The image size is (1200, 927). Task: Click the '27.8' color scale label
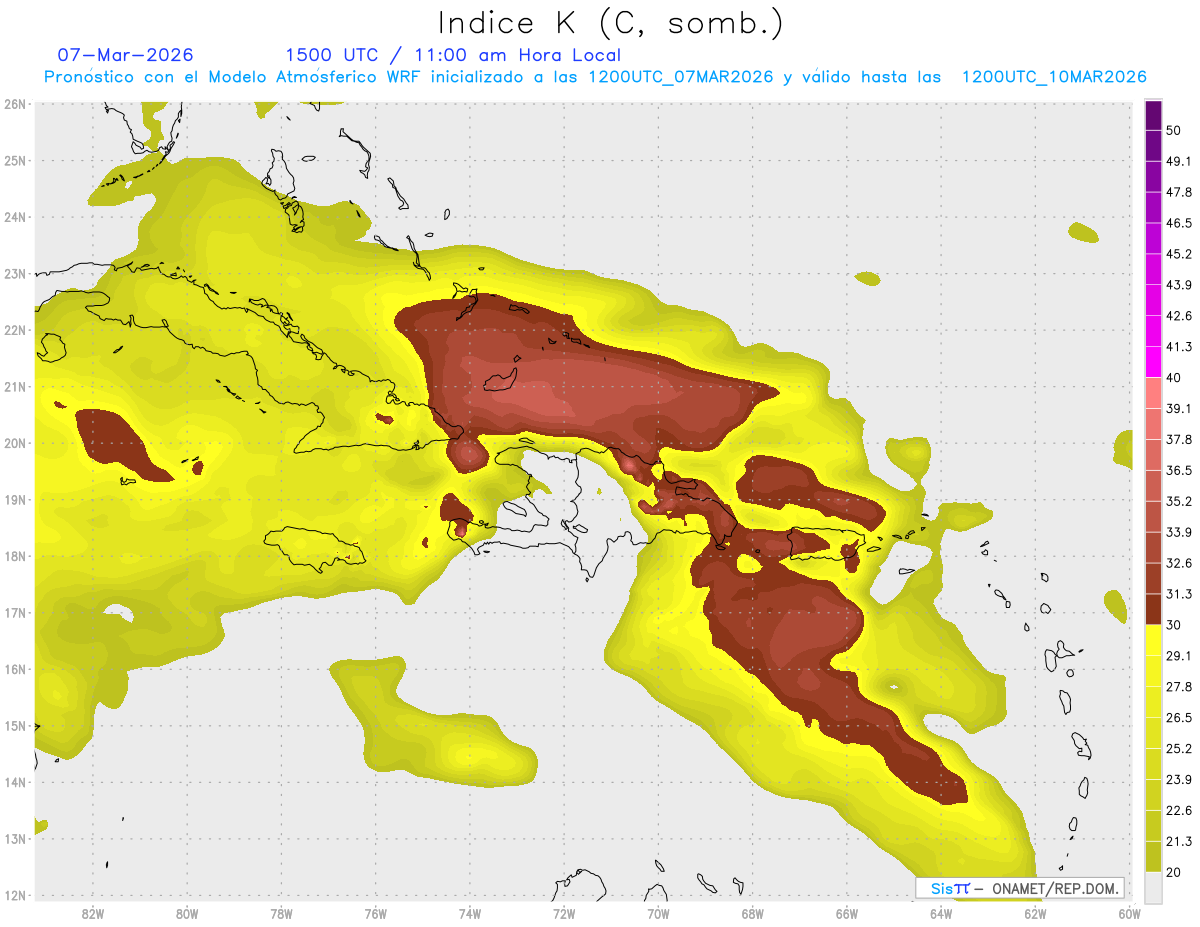coord(1179,686)
